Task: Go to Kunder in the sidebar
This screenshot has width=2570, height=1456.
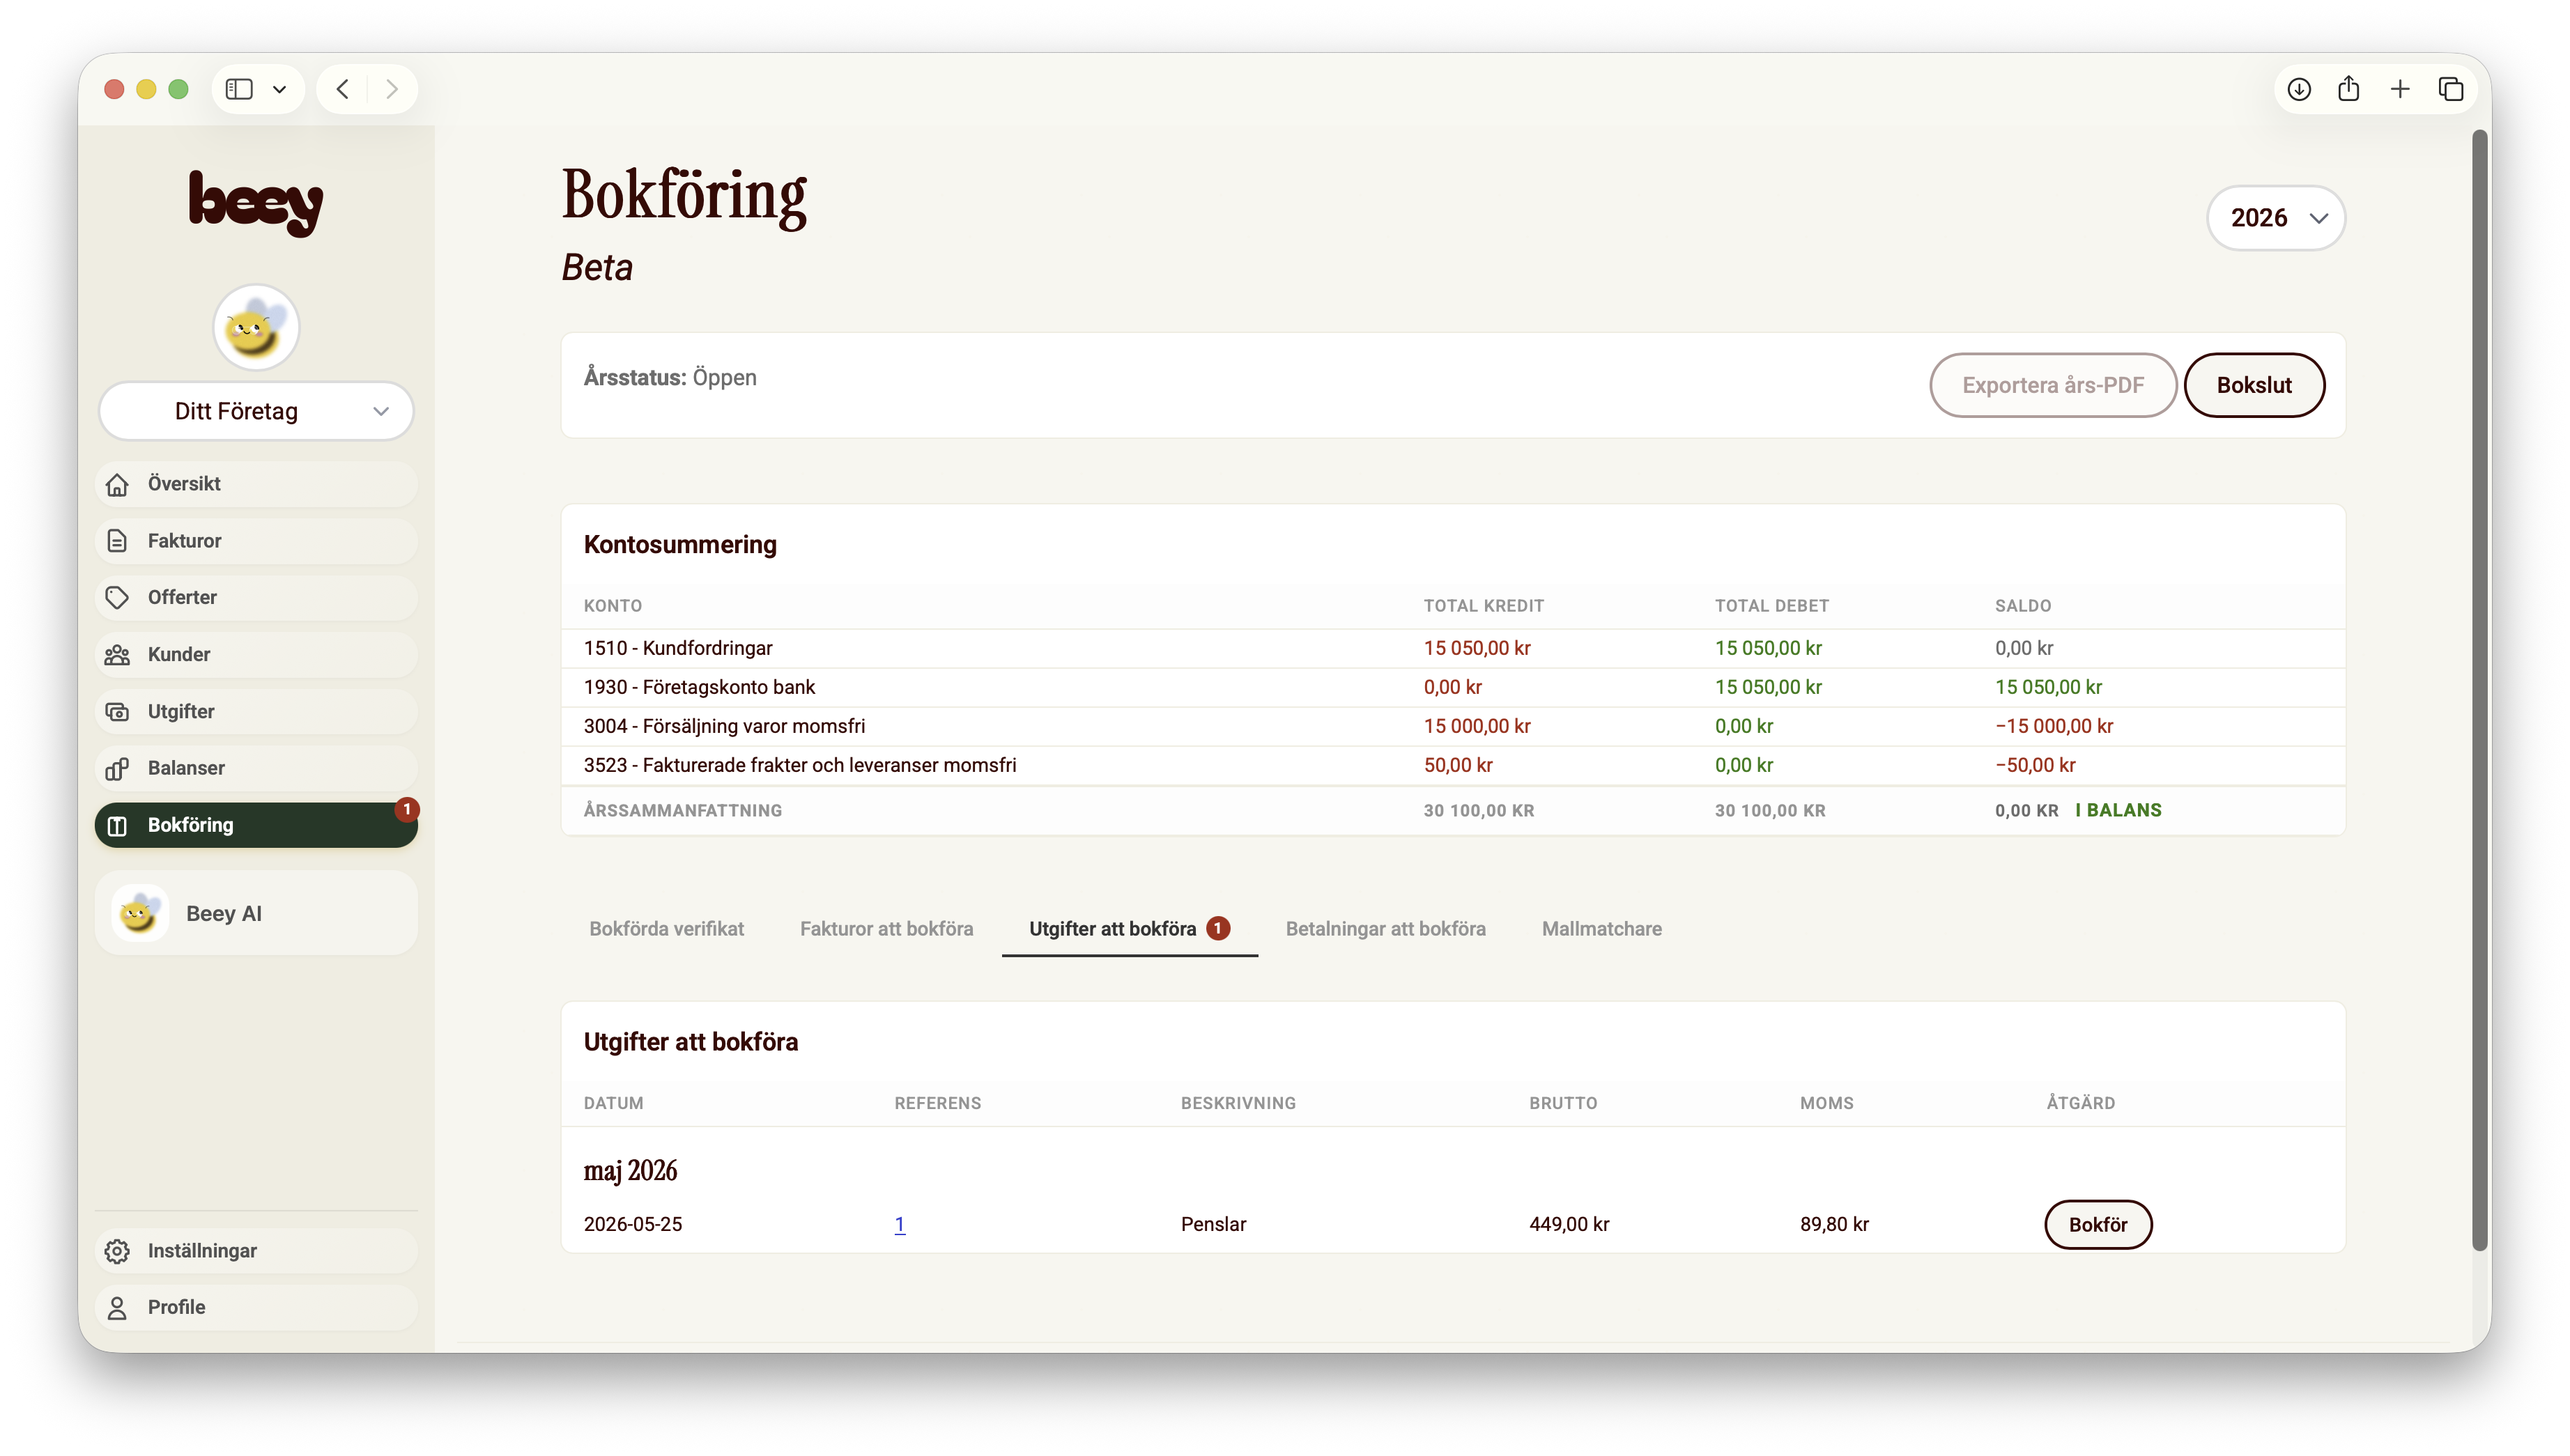Action: click(x=256, y=655)
